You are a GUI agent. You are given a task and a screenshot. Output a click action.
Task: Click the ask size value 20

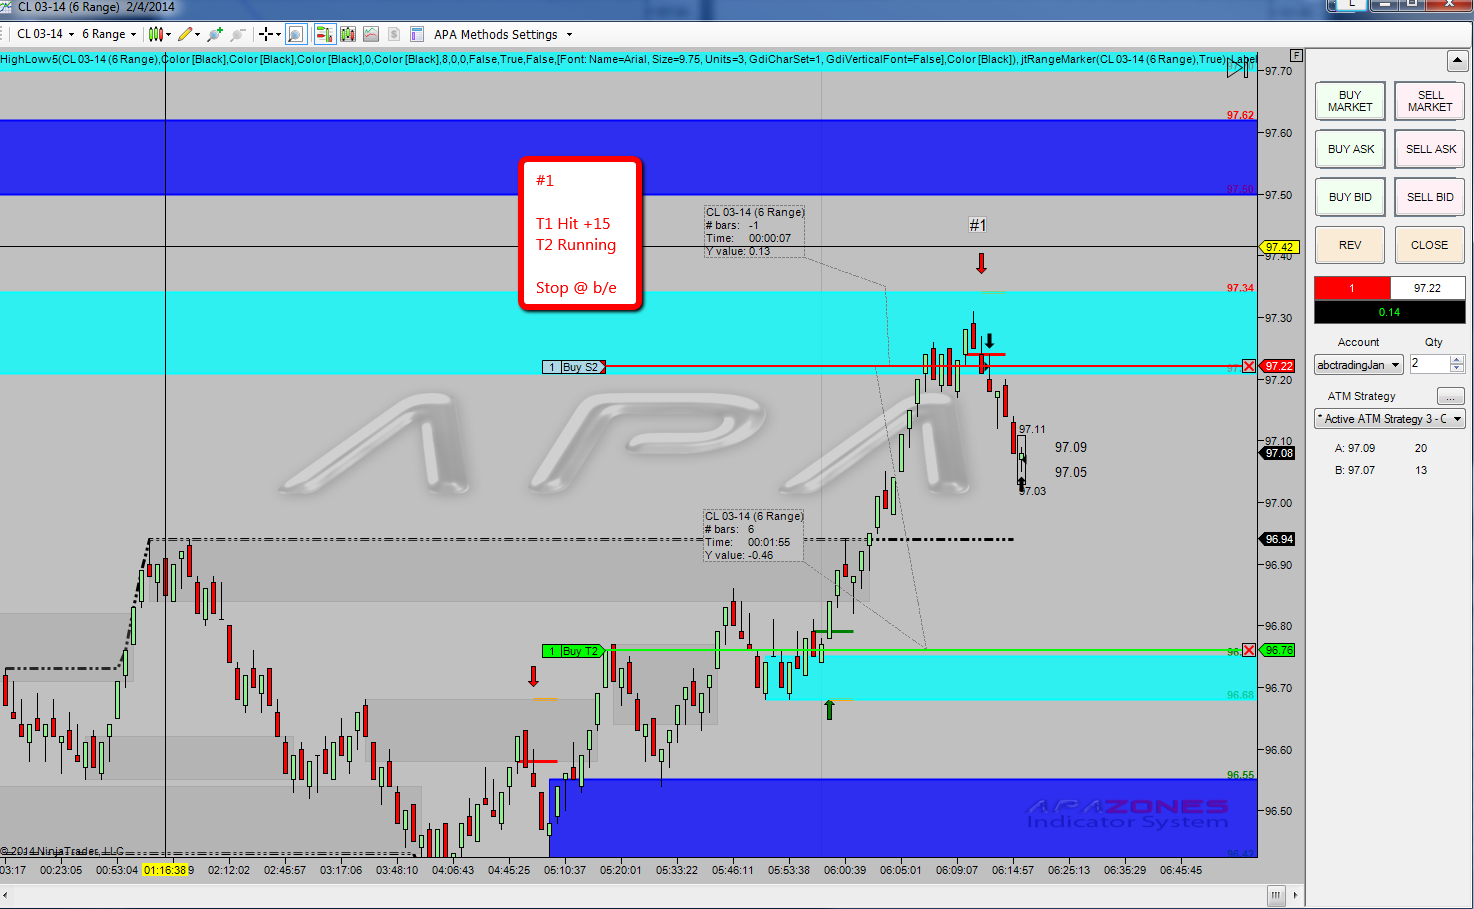[x=1421, y=448]
